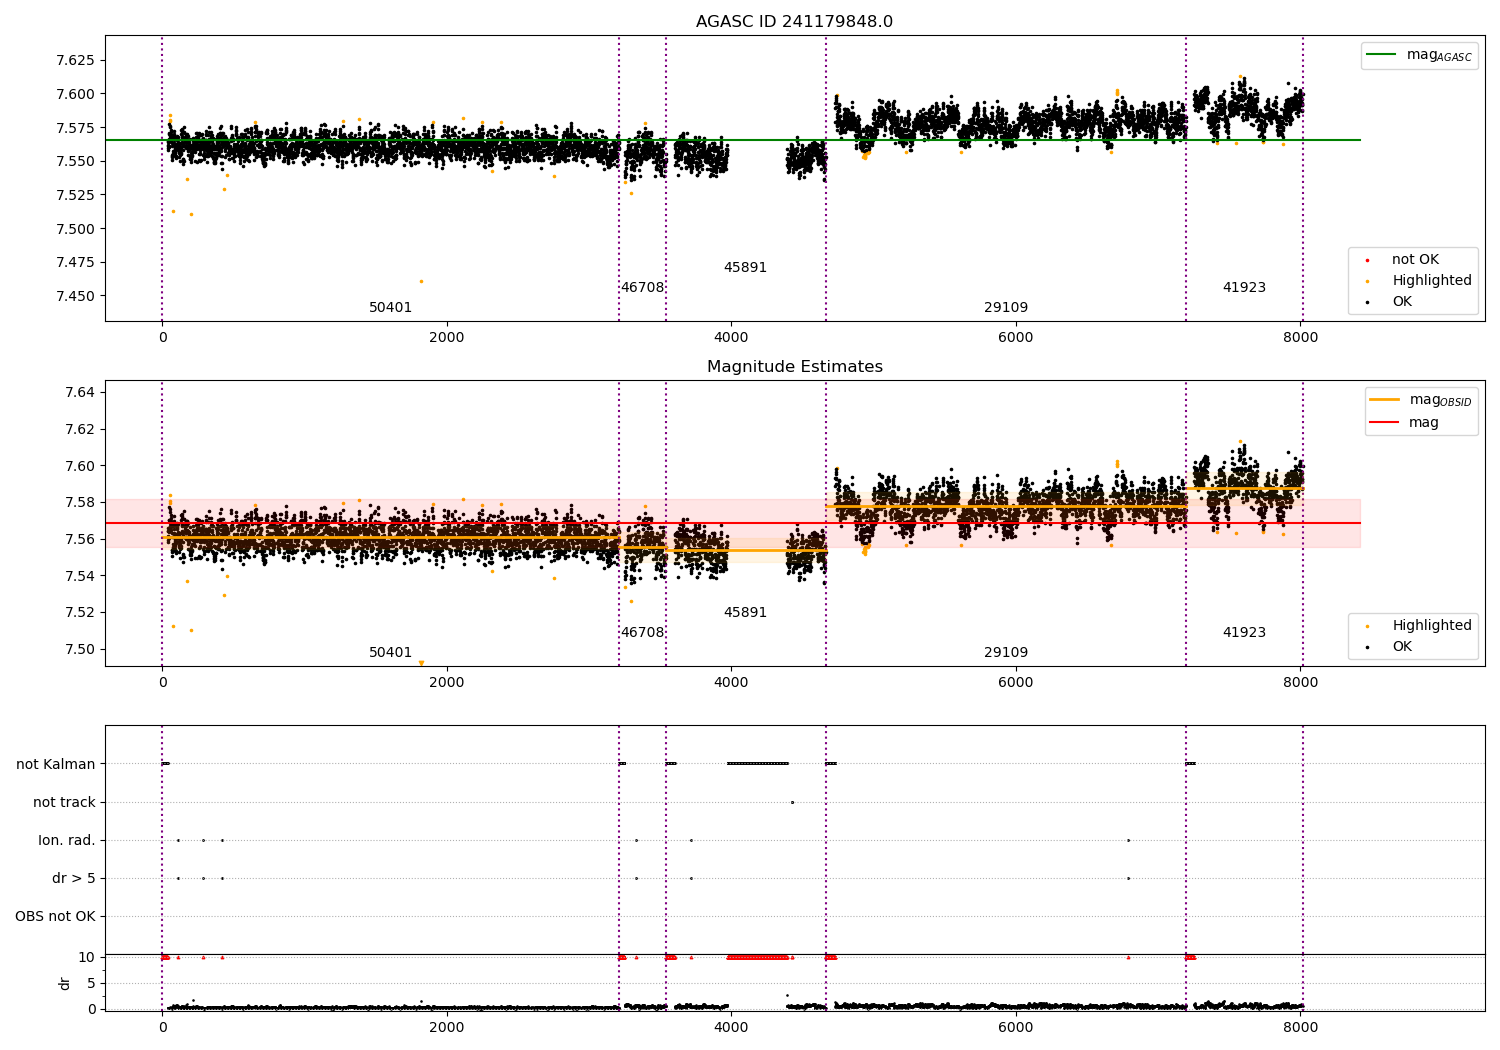Click x-axis tick 6000 under the AGASC plot
This screenshot has width=1500, height=1050.
[x=1016, y=338]
